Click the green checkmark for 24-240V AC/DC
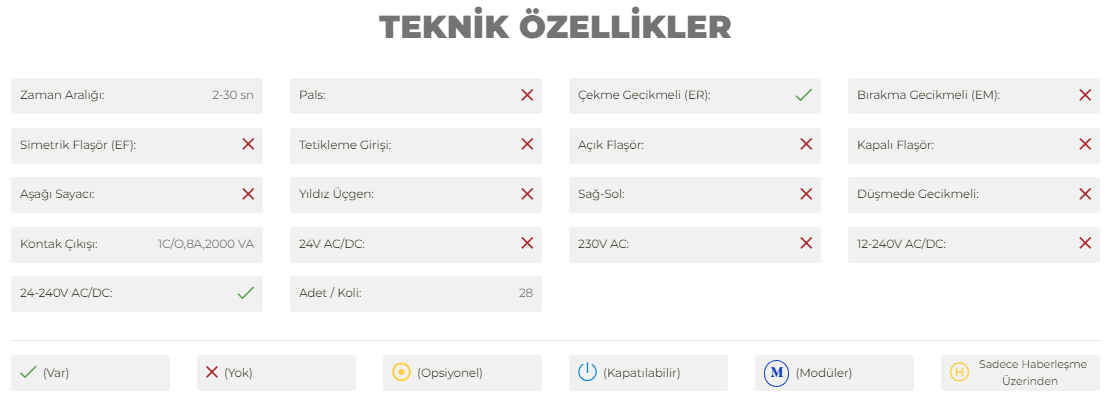1107x400 pixels. coord(246,293)
